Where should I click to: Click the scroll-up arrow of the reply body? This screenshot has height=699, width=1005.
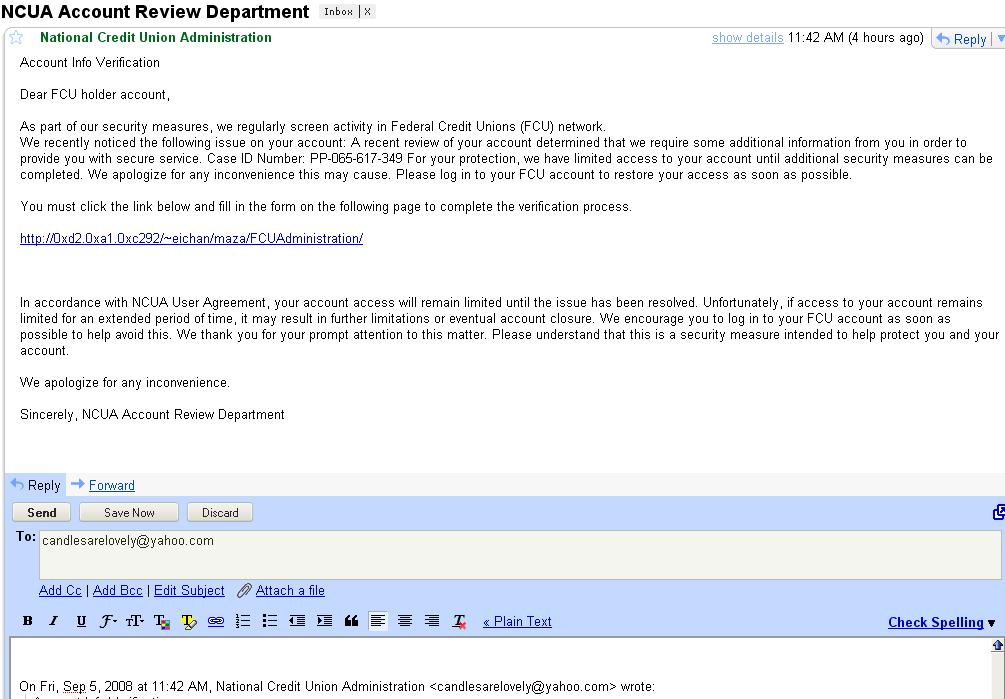pyautogui.click(x=997, y=645)
